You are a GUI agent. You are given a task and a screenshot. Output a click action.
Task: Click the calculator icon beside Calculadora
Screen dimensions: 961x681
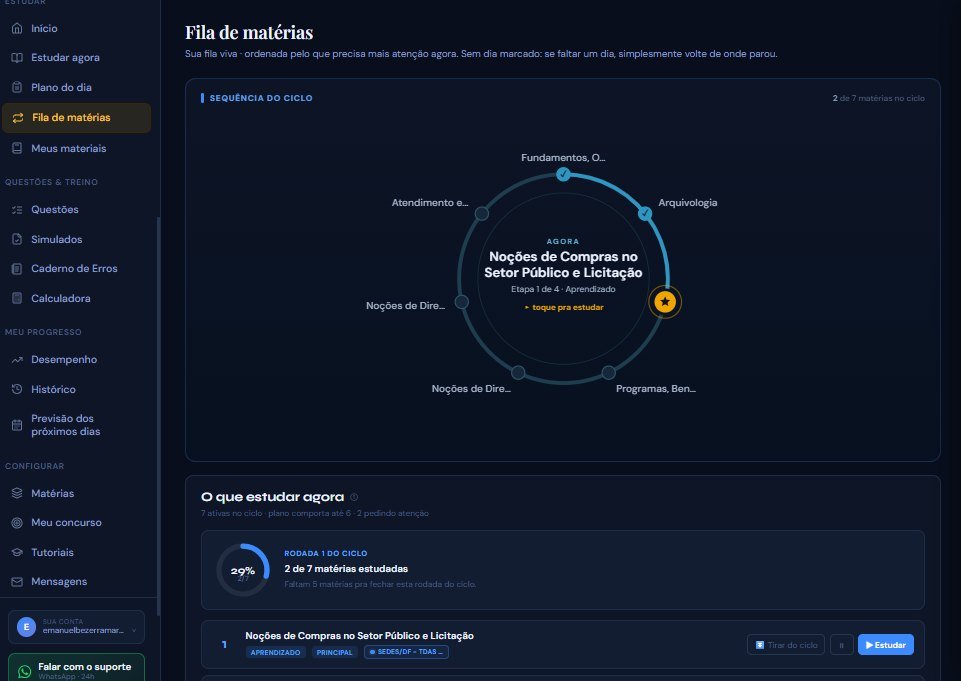[17, 299]
